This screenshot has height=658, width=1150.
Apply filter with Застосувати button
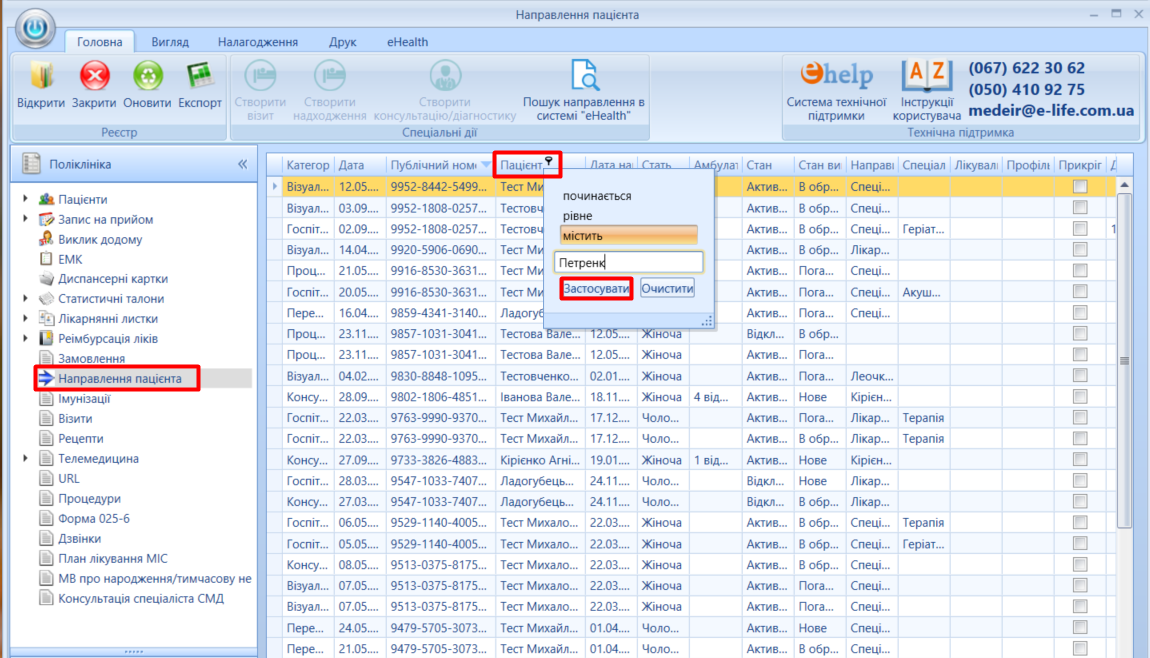[596, 288]
